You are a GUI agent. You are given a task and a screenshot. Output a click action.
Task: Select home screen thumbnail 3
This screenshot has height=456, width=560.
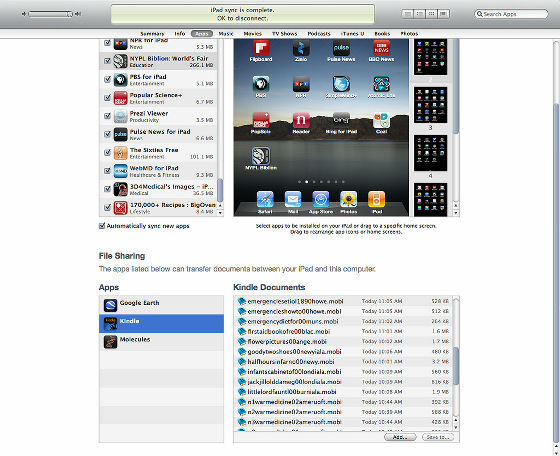click(x=430, y=105)
